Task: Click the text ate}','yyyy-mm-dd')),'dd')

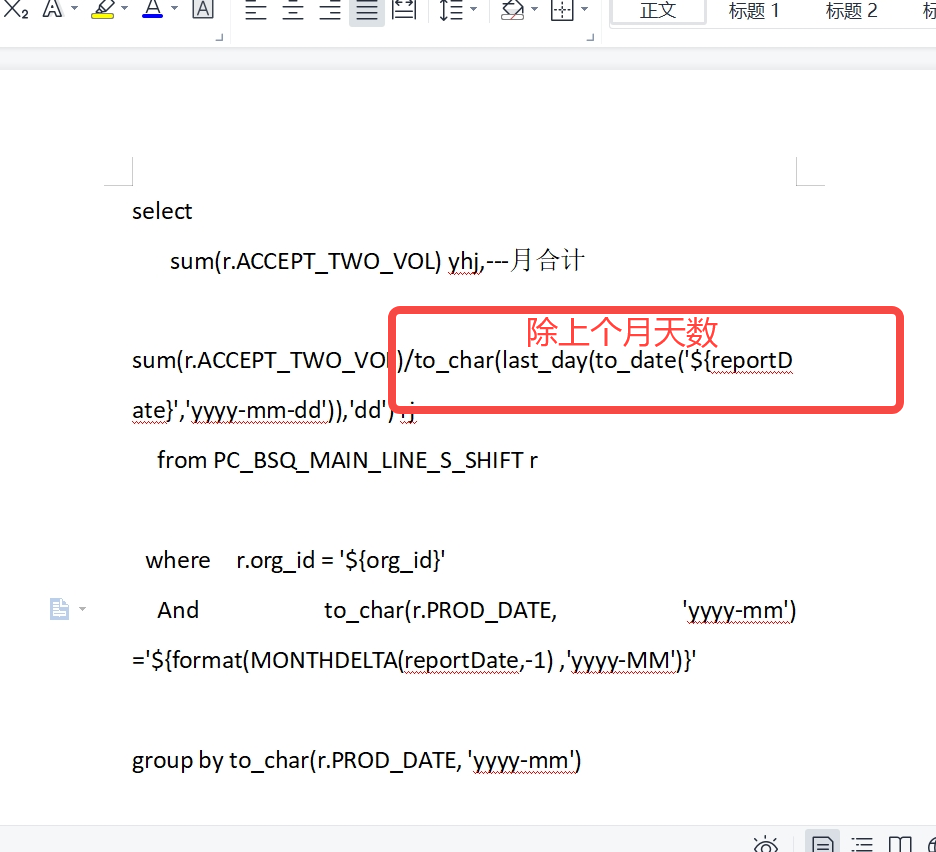Action: pyautogui.click(x=263, y=411)
